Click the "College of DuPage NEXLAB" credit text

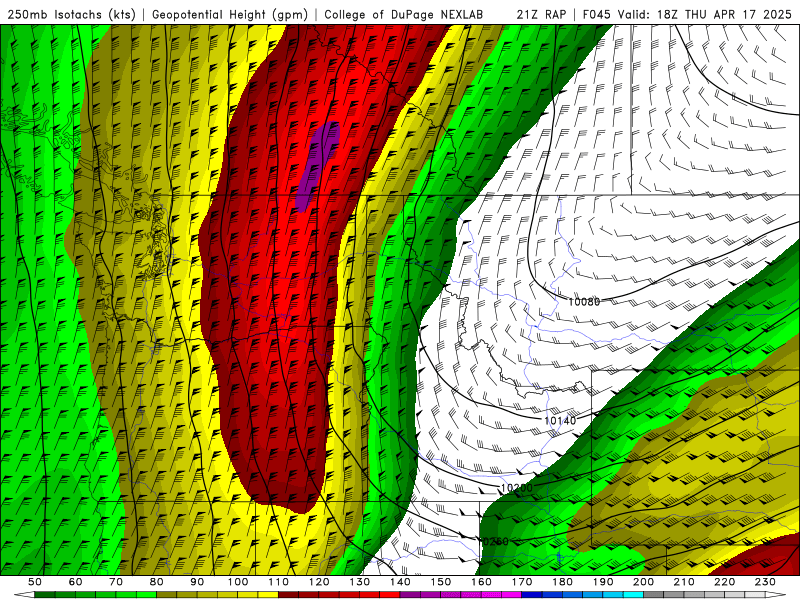point(404,14)
